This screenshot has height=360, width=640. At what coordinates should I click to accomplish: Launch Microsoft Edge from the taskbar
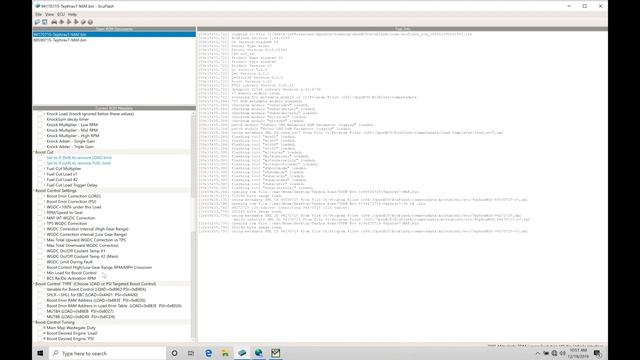(x=208, y=353)
